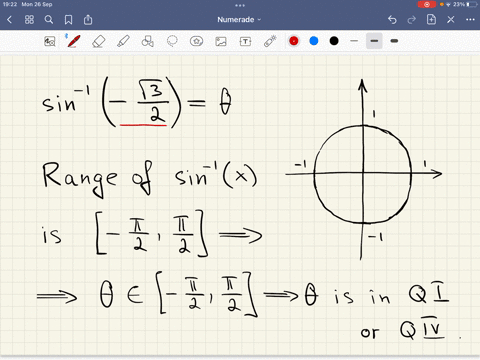Select the Lasso tool
The image size is (480, 360).
click(172, 41)
